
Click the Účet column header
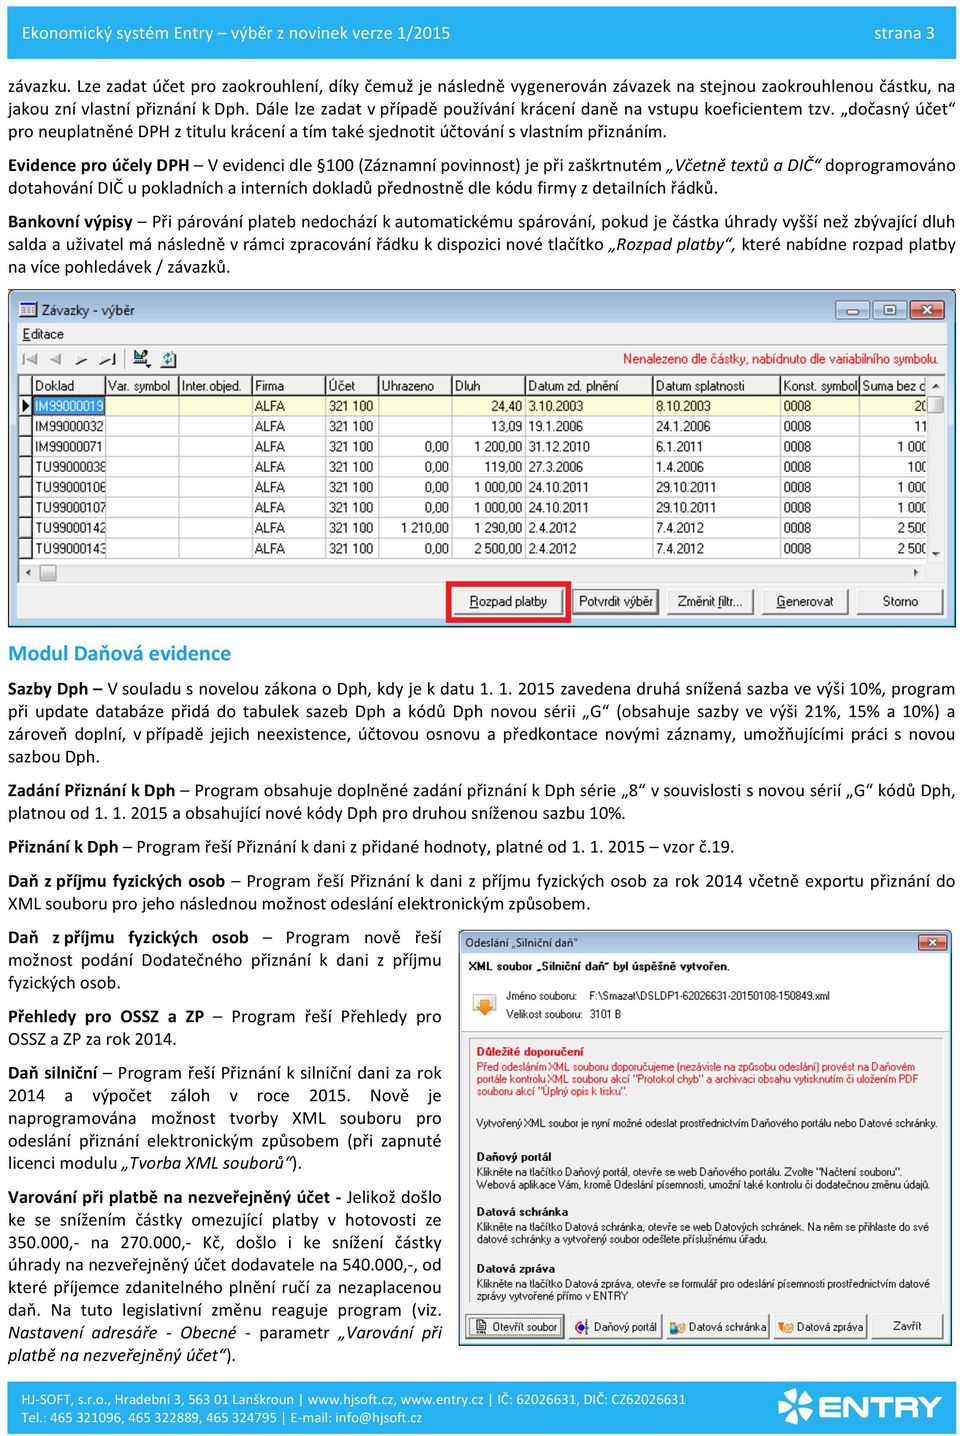coord(350,385)
